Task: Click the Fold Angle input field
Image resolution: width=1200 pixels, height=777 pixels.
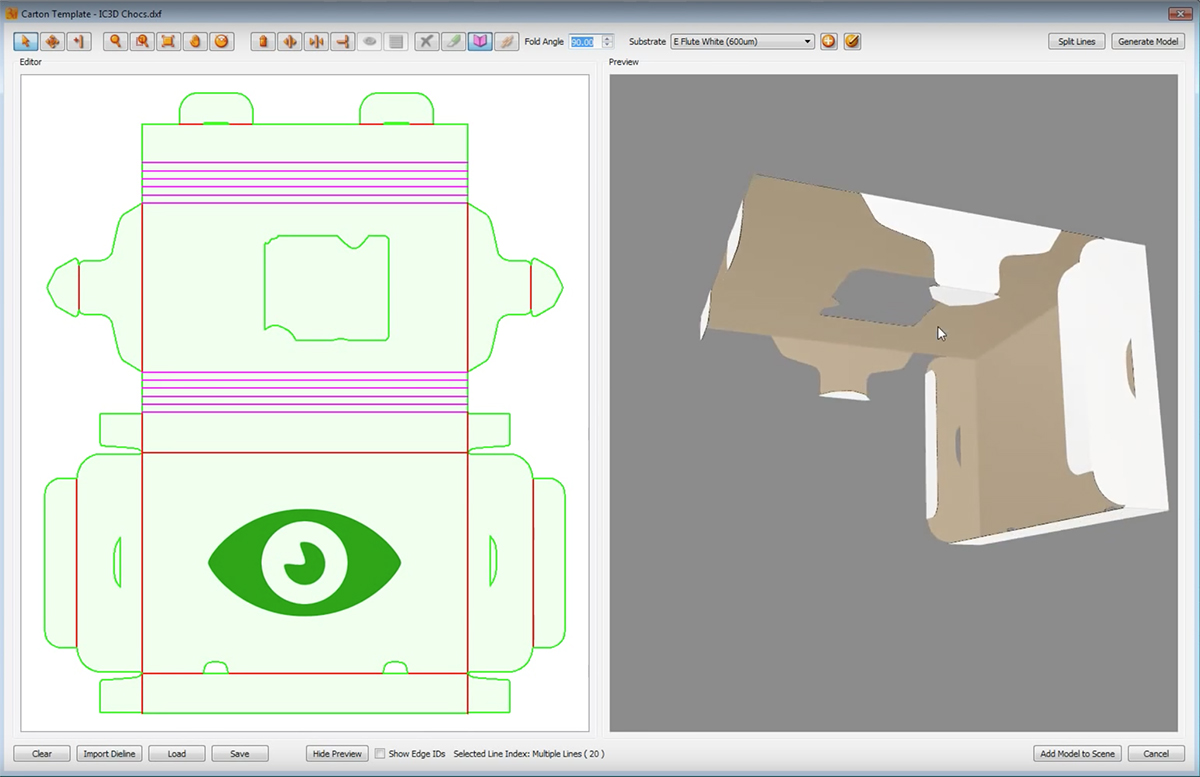Action: pyautogui.click(x=583, y=42)
